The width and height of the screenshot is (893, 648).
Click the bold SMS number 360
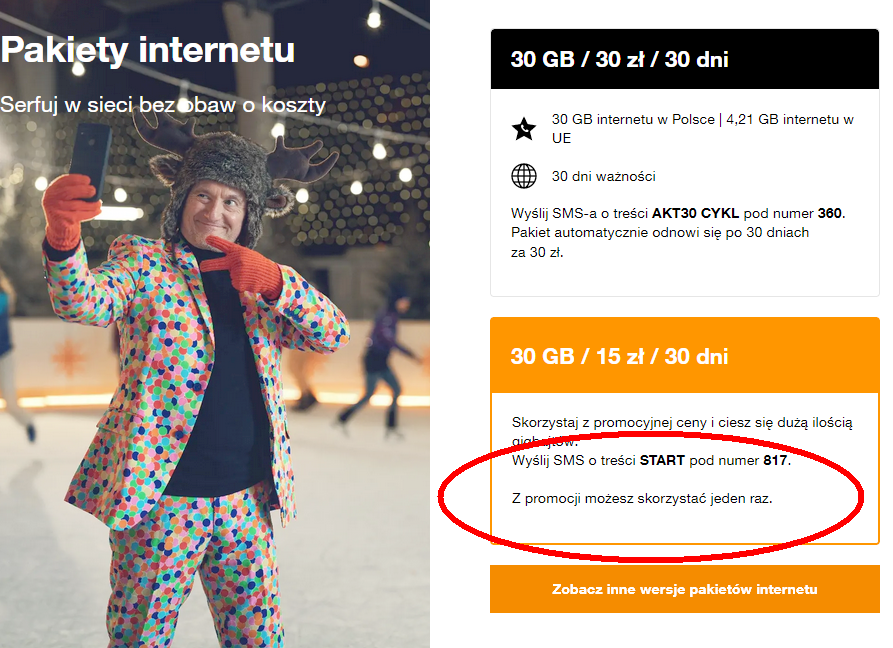tap(831, 213)
